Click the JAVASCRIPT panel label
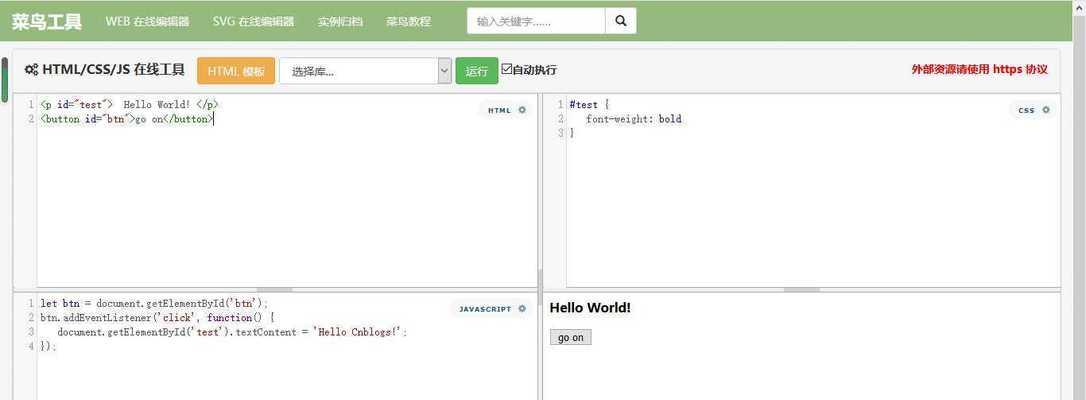 tap(485, 309)
